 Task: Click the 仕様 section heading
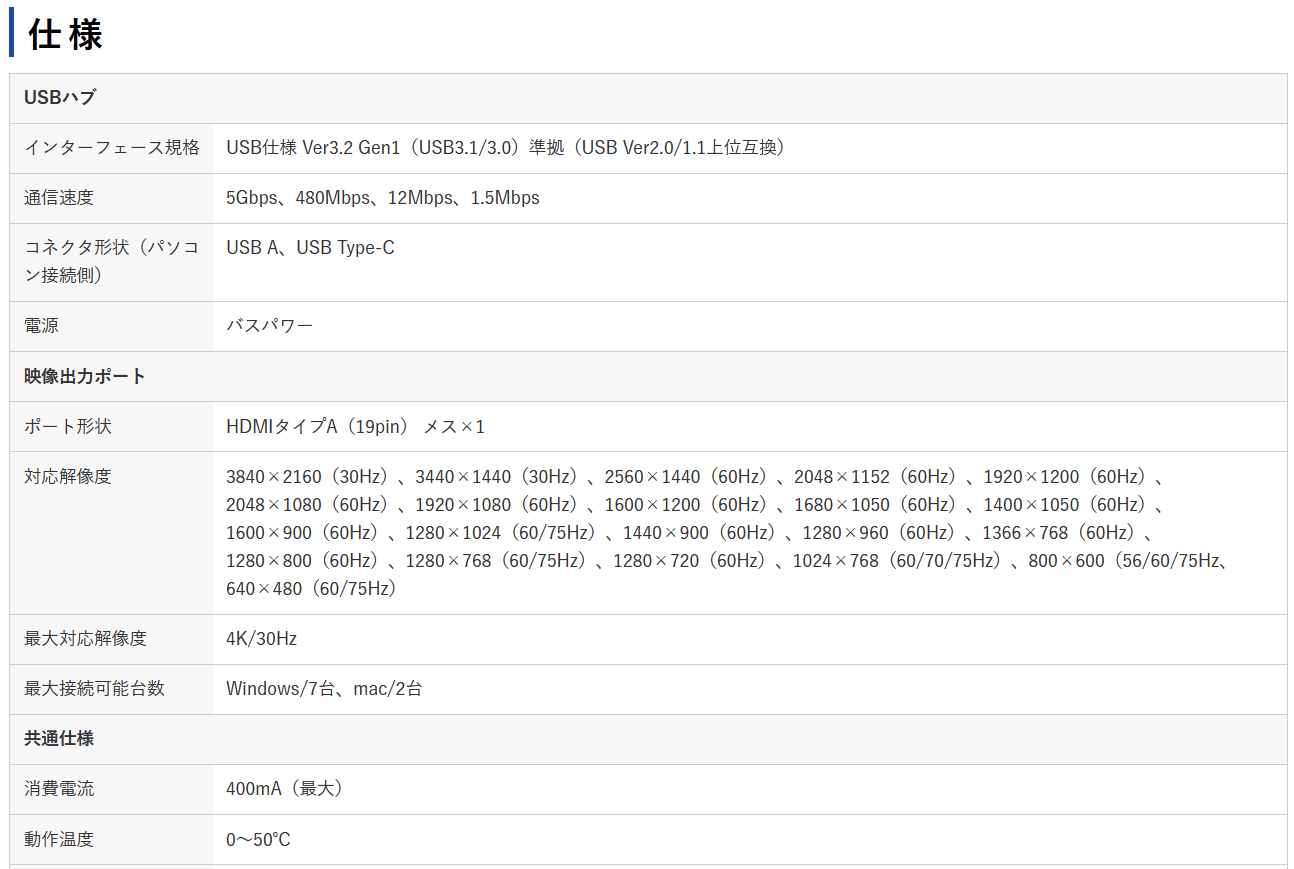tap(66, 34)
